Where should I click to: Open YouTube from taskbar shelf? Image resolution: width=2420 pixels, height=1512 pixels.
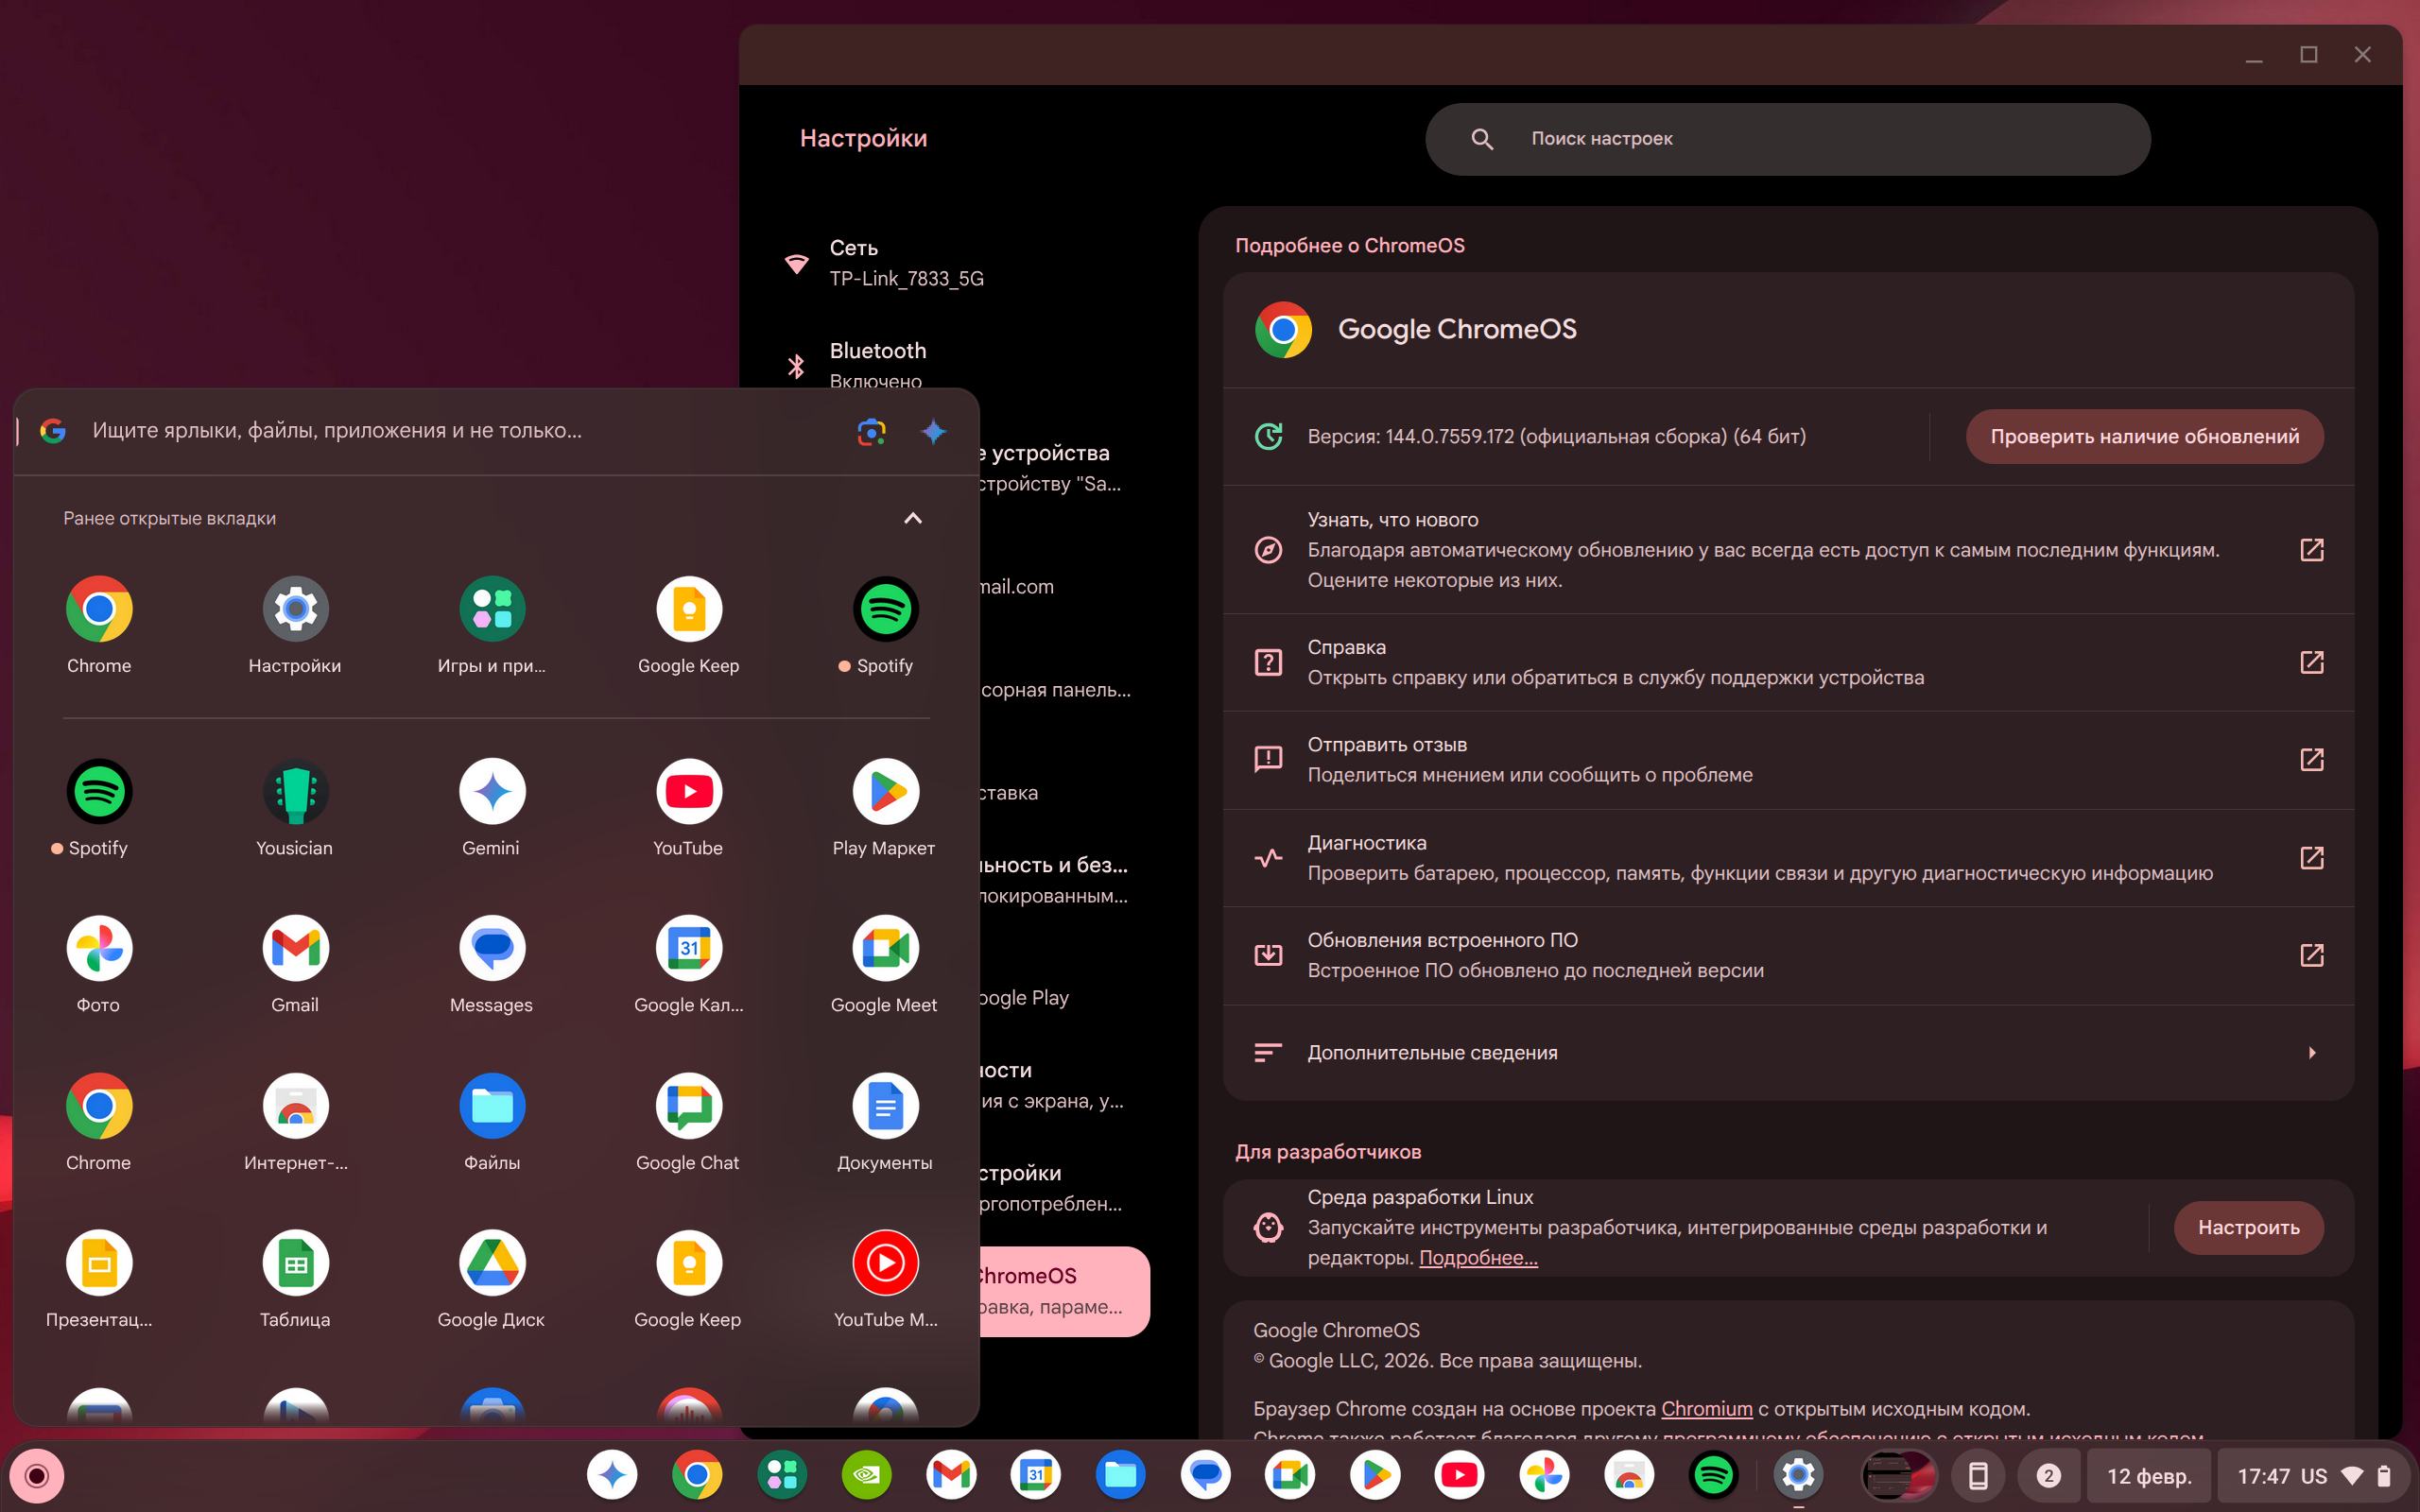point(1459,1475)
